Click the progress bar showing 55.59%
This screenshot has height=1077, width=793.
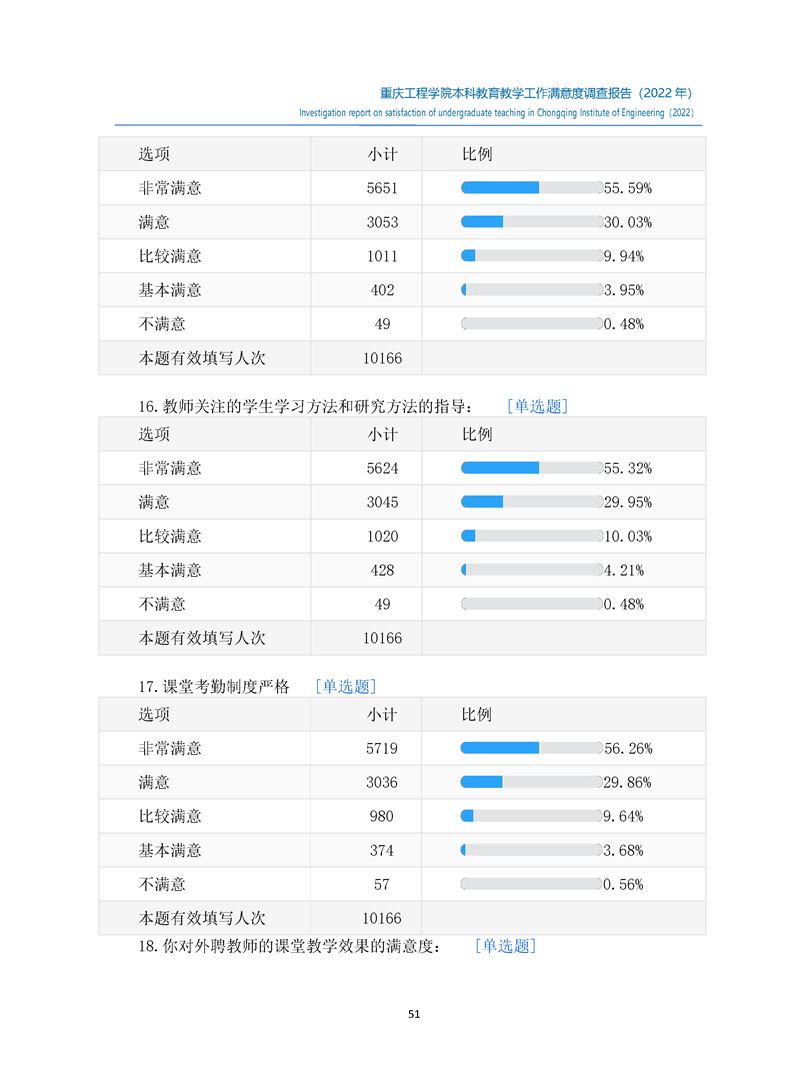[531, 187]
